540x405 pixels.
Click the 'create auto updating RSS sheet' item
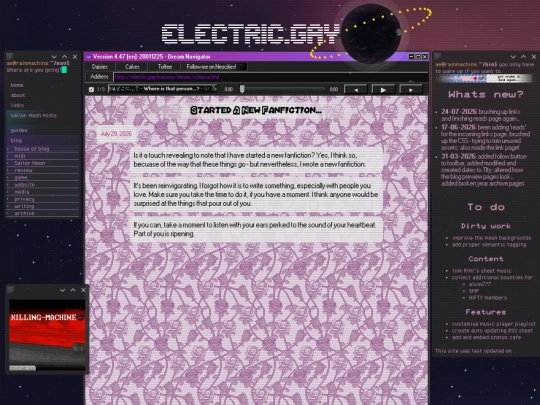[x=492, y=331]
